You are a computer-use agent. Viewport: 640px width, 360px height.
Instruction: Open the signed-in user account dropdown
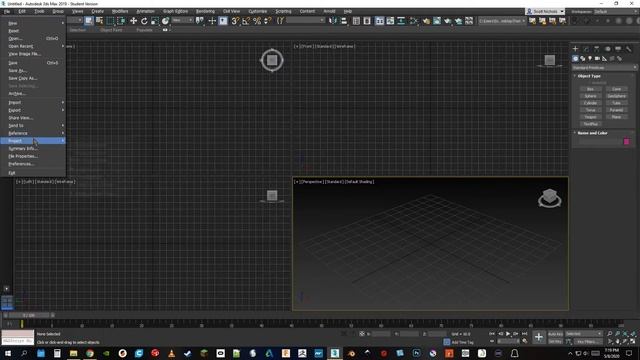(x=545, y=11)
